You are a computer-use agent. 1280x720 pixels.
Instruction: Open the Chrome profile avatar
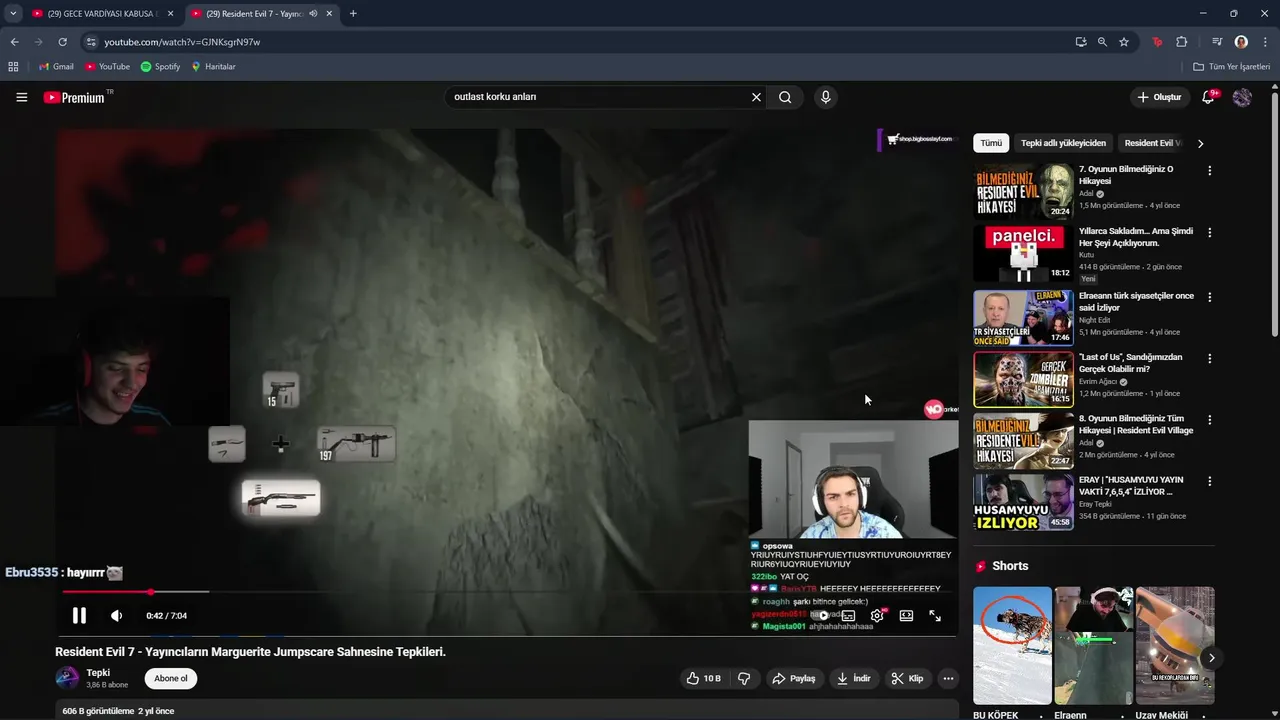1241,42
